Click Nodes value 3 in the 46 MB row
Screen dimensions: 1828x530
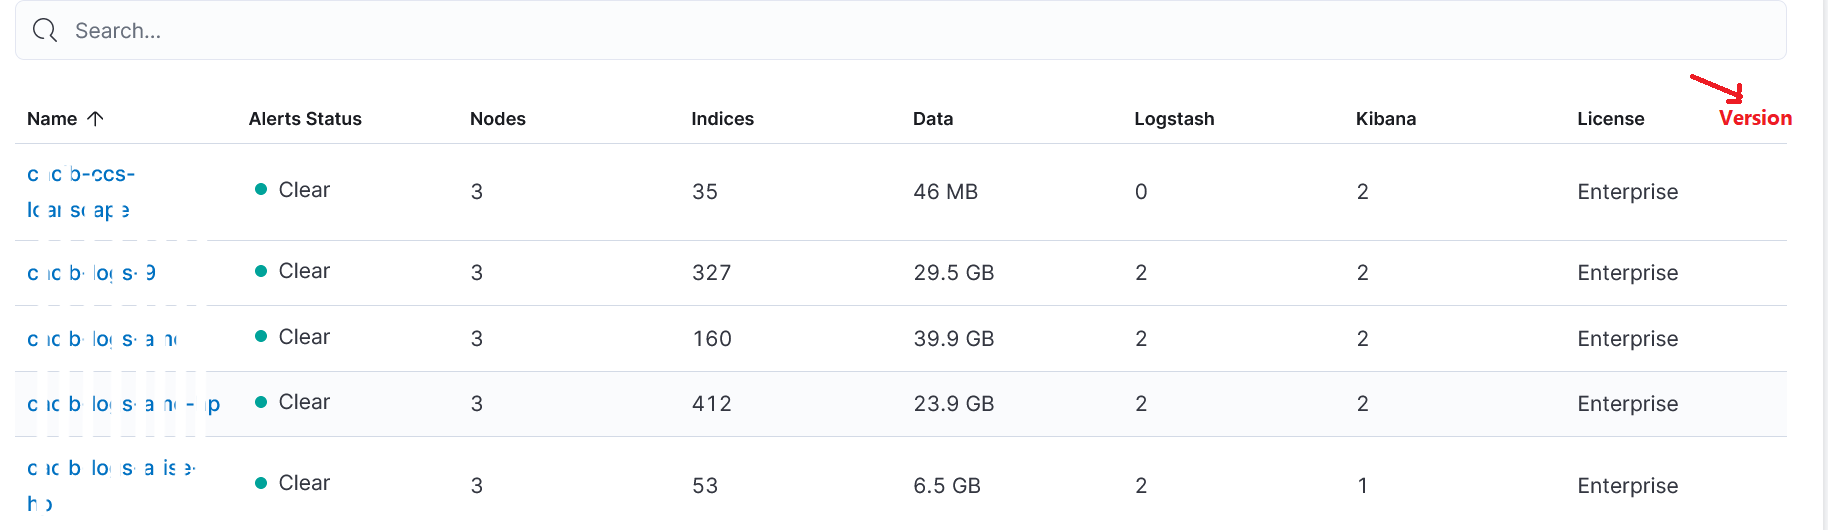[477, 192]
